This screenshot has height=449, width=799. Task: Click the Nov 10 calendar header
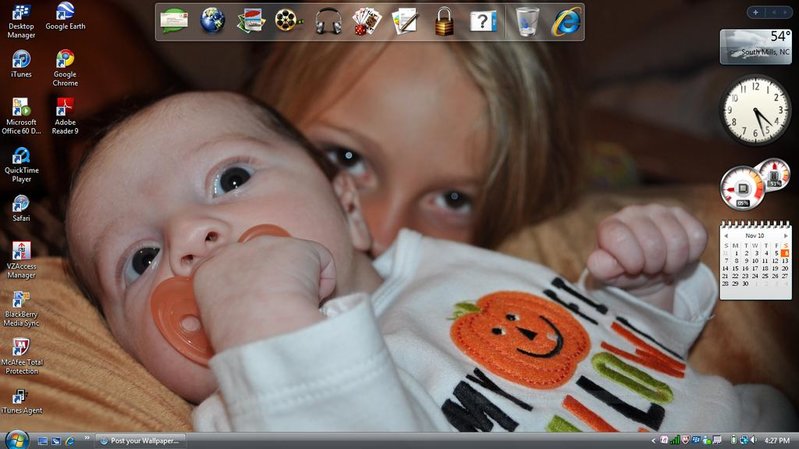coord(755,236)
